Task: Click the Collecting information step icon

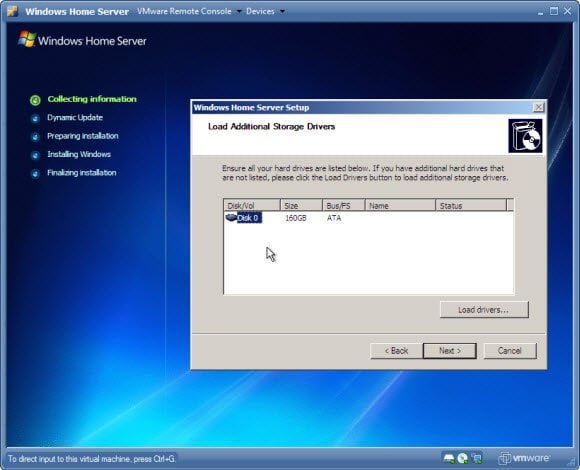Action: point(35,100)
